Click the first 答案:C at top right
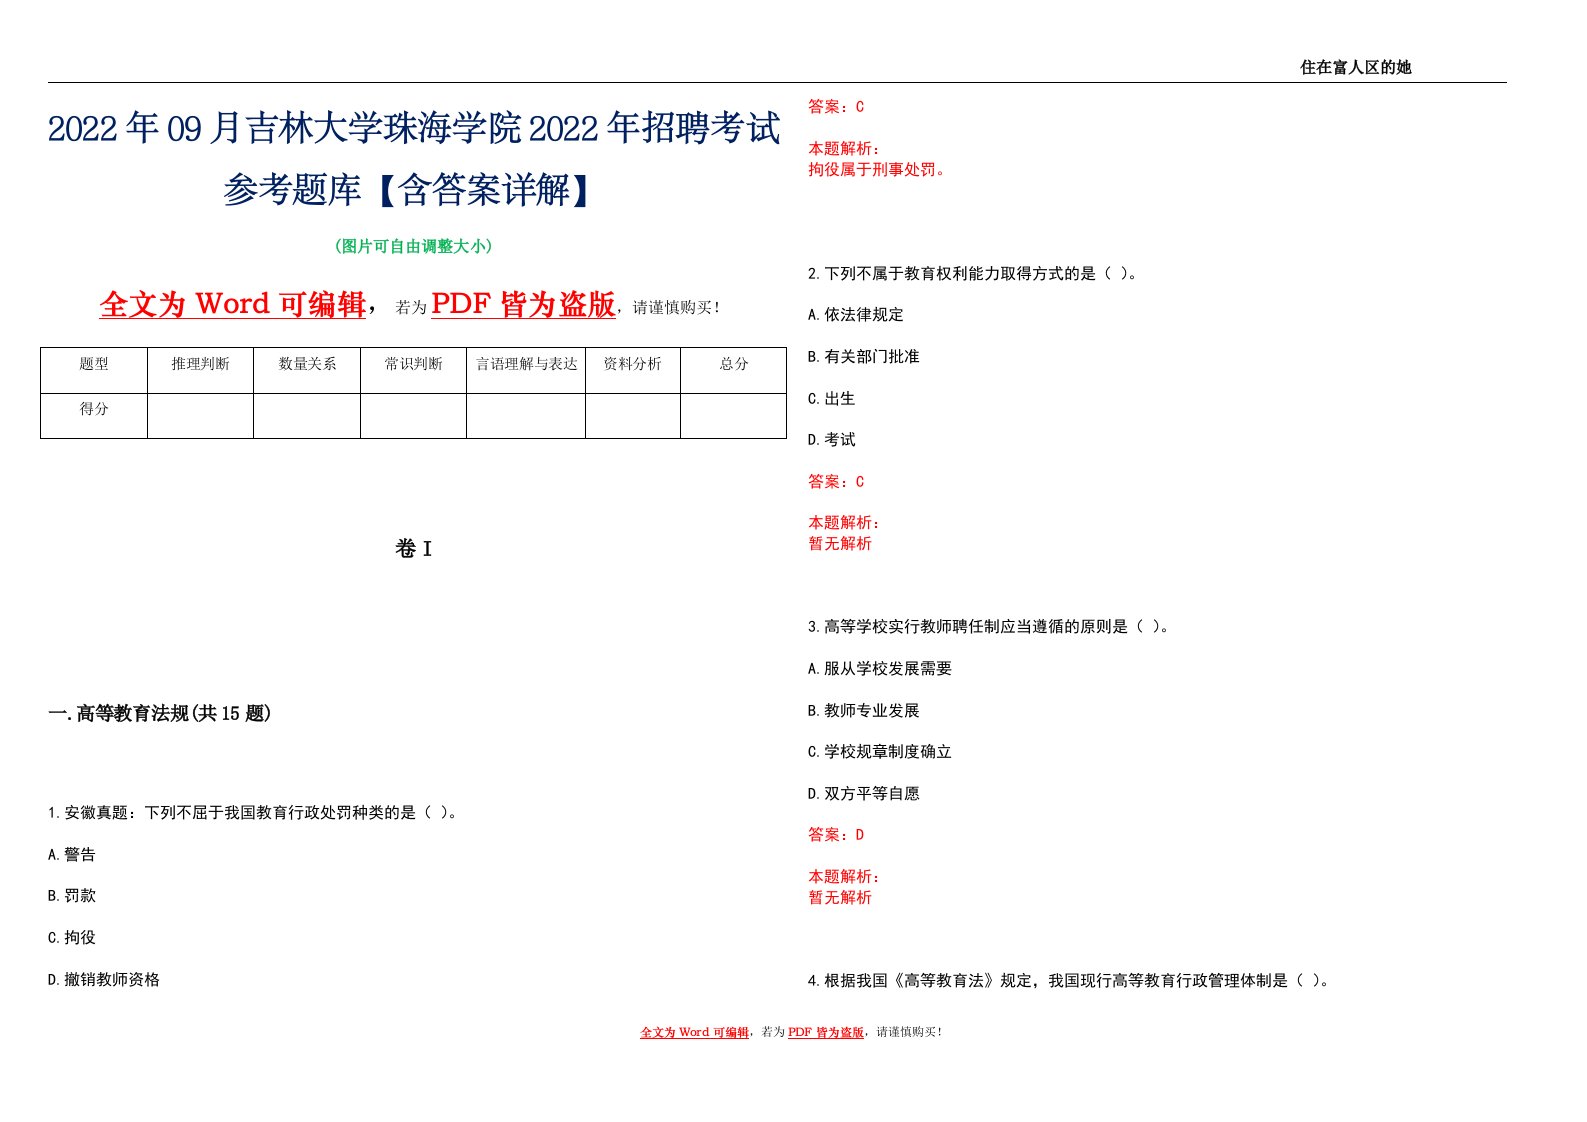 [x=836, y=106]
